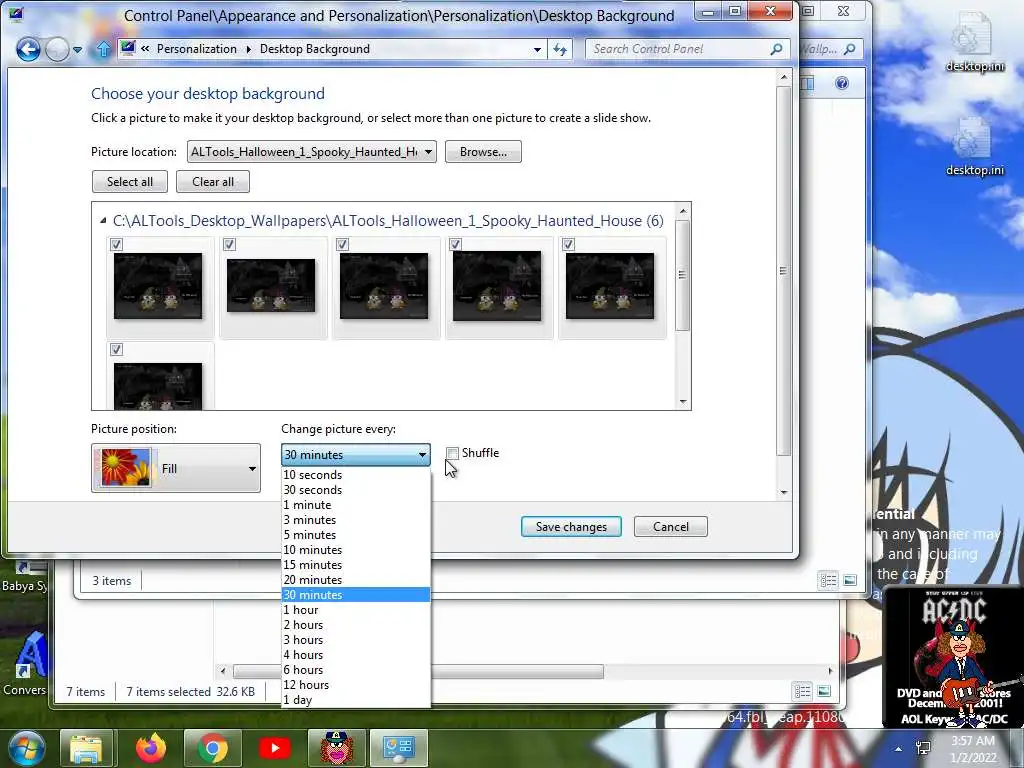Choose 6 hours from the interval list
This screenshot has width=1024, height=768.
[x=356, y=670]
